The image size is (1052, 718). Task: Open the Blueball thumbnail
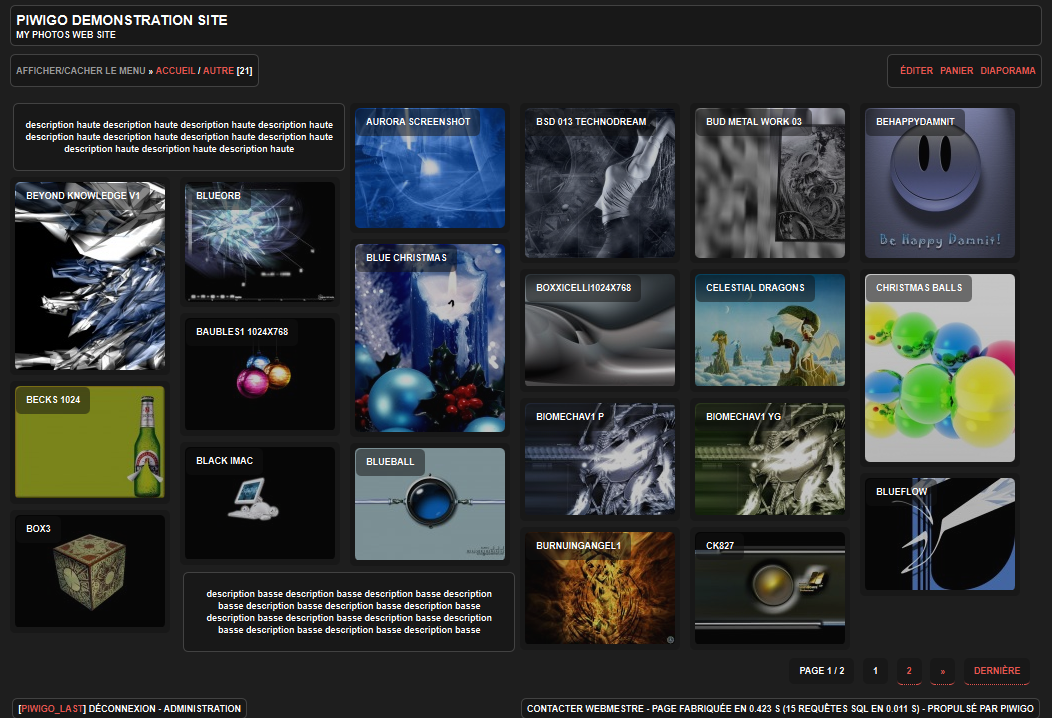(430, 504)
